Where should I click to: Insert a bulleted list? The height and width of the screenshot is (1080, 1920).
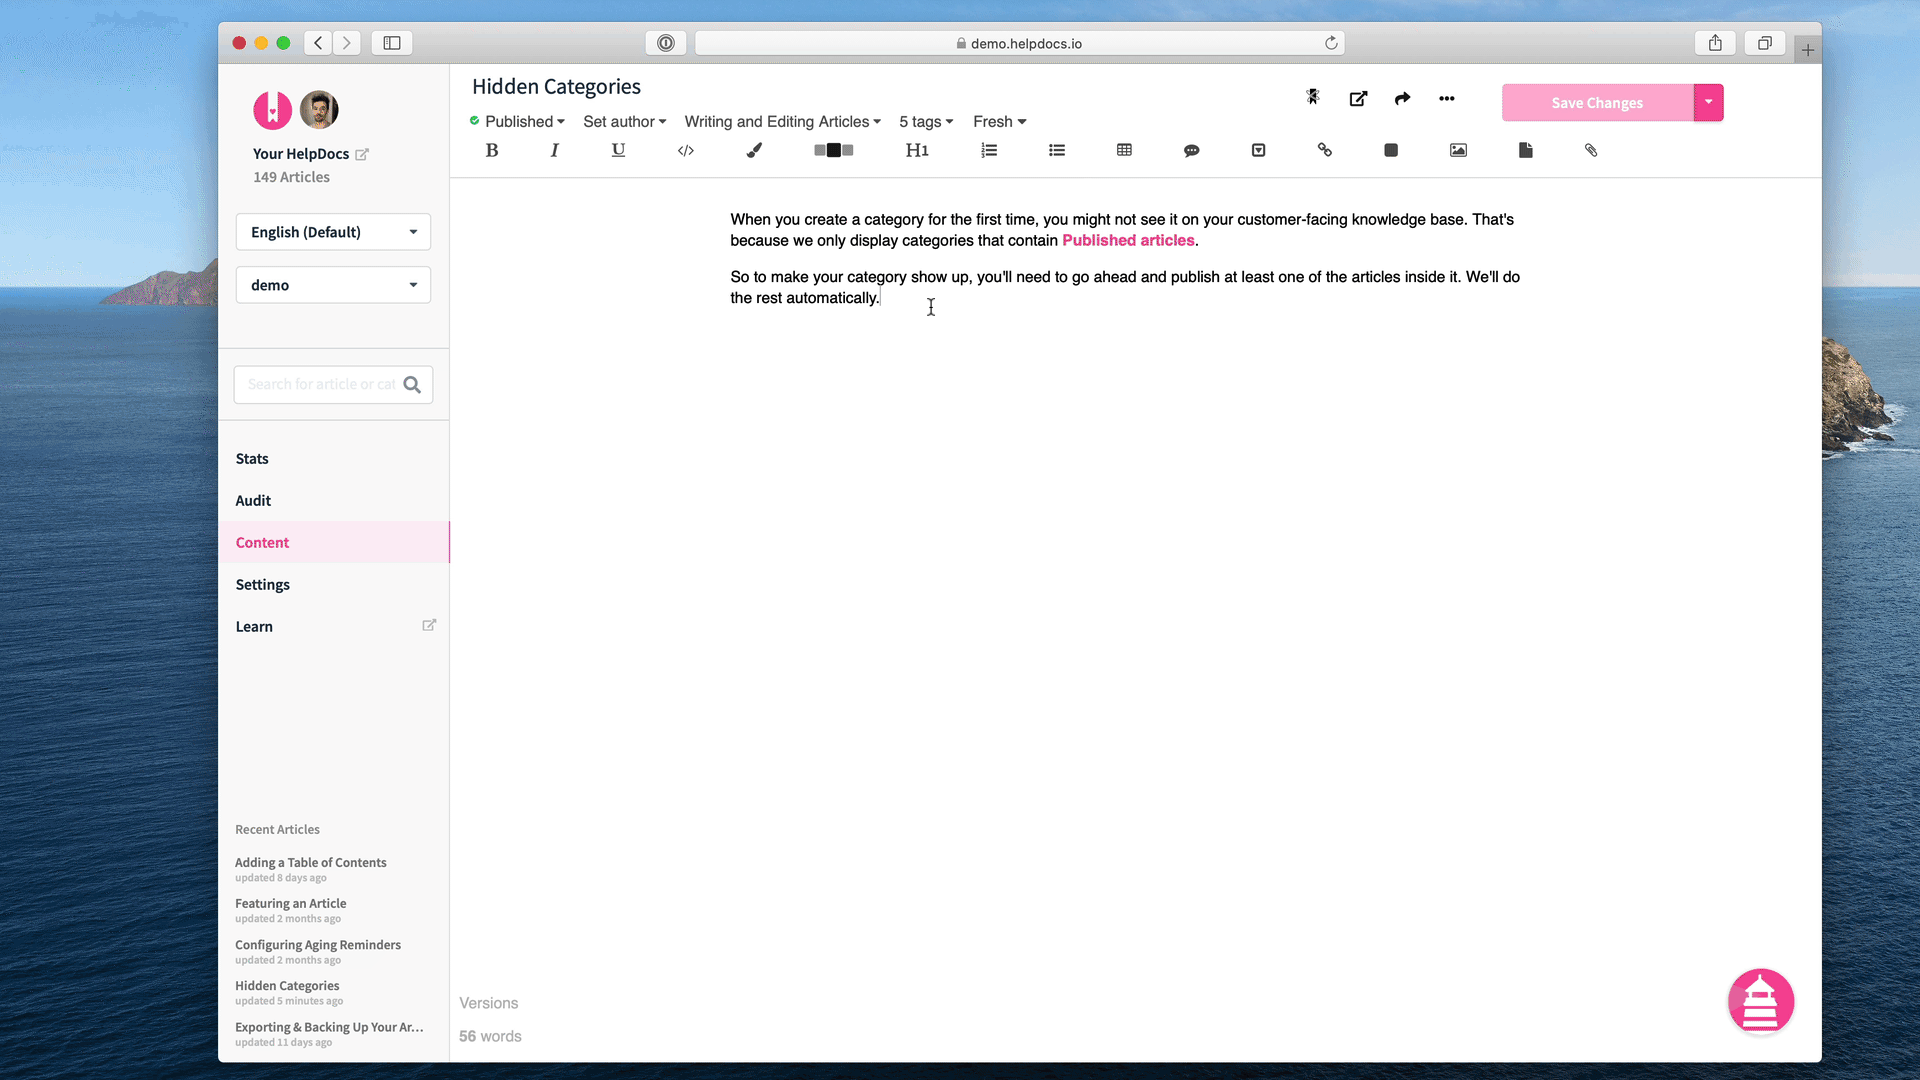1057,150
